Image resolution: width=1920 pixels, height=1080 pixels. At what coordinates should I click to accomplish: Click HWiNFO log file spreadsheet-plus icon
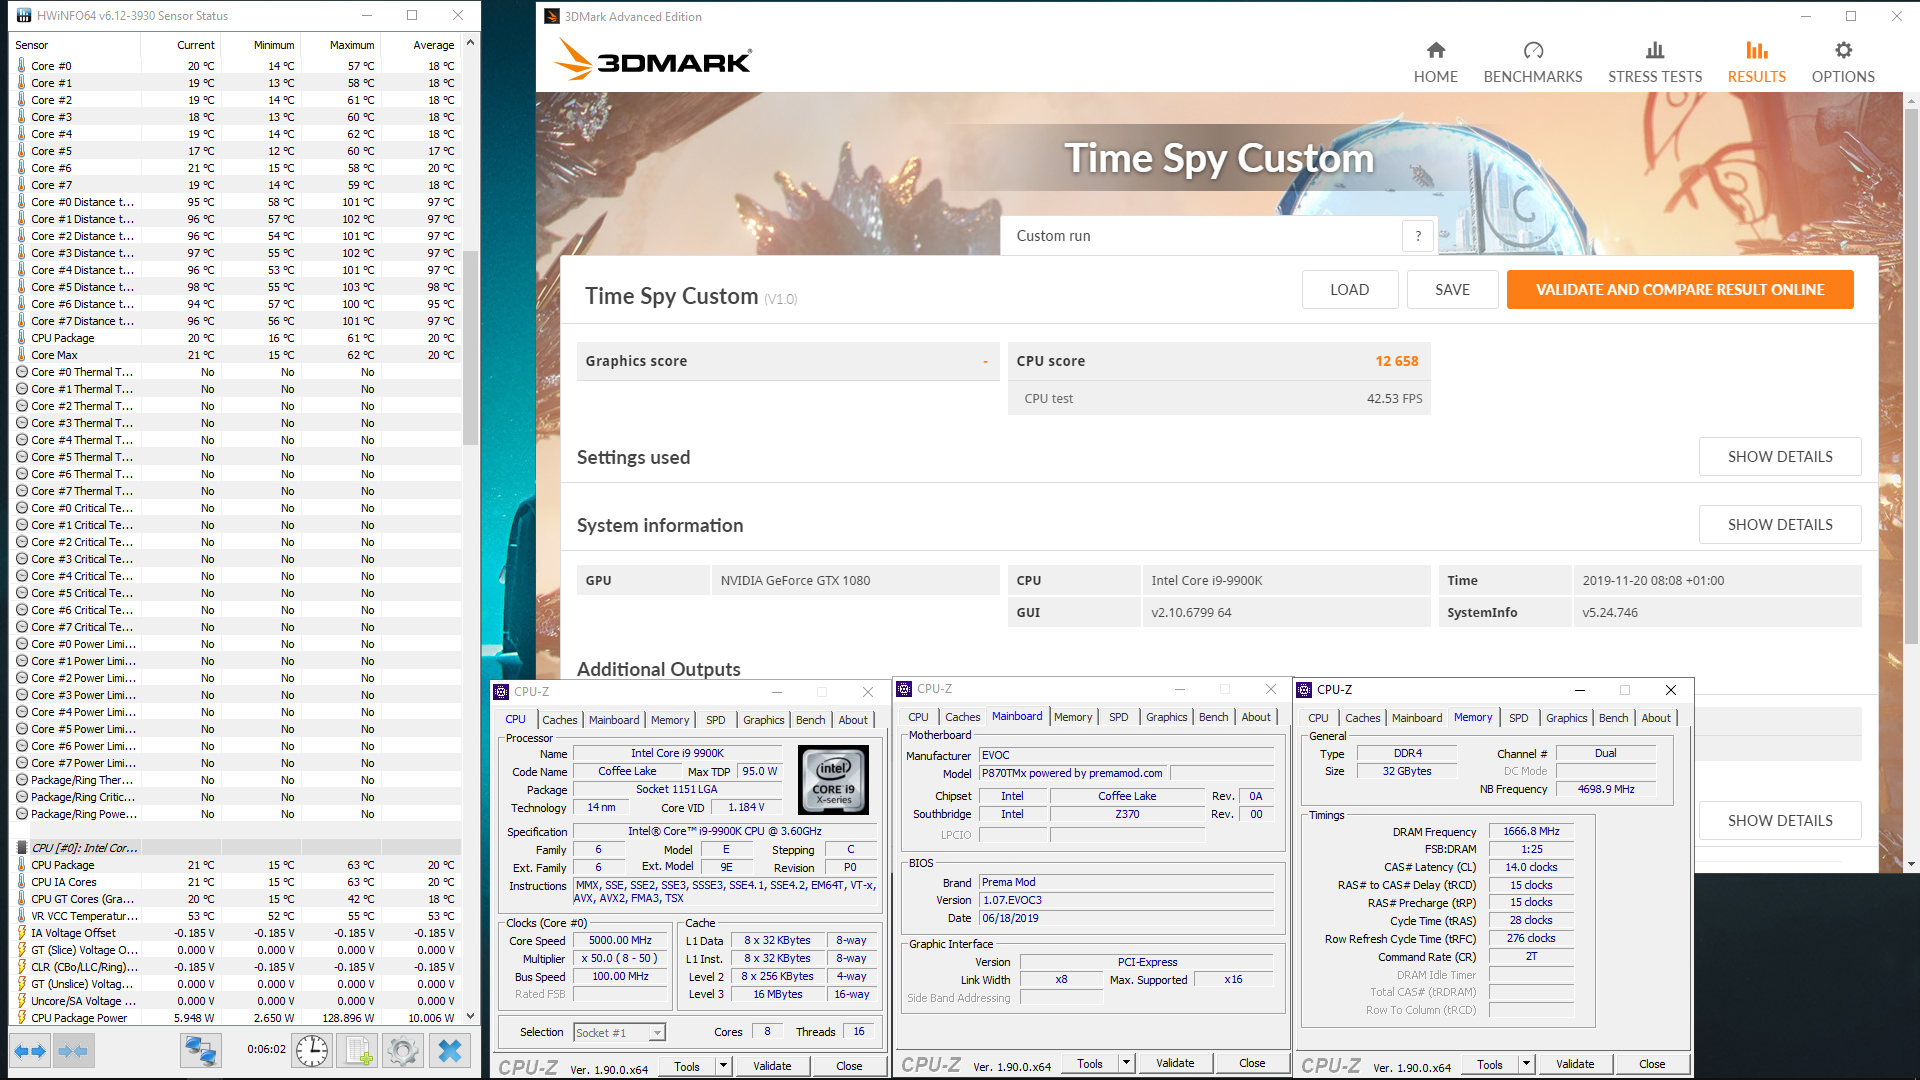point(357,1050)
